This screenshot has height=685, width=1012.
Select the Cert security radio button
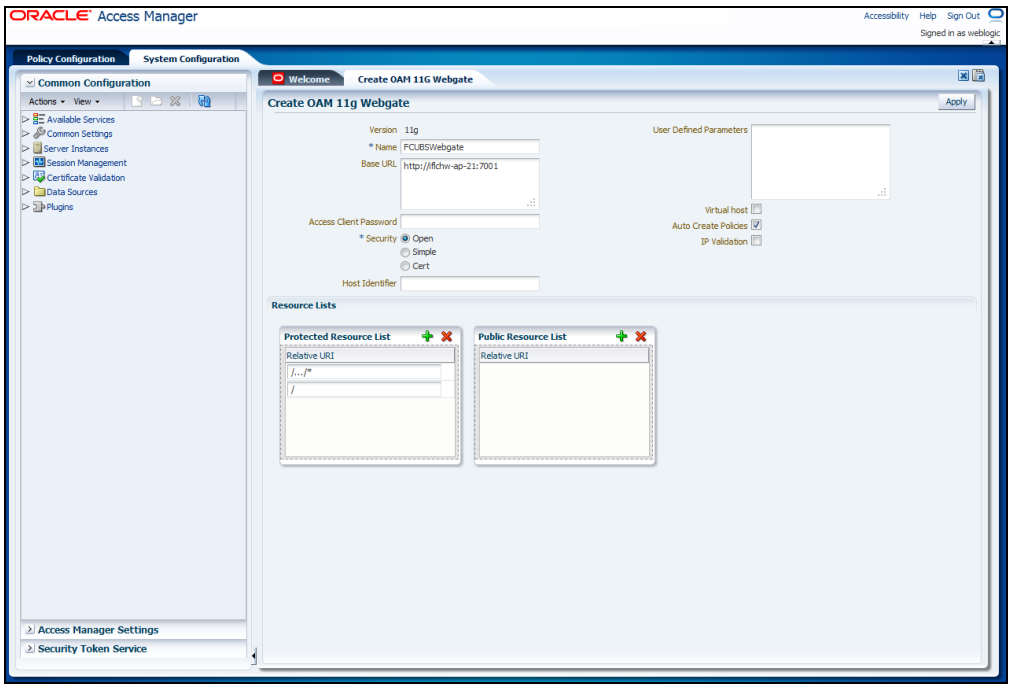pos(405,266)
